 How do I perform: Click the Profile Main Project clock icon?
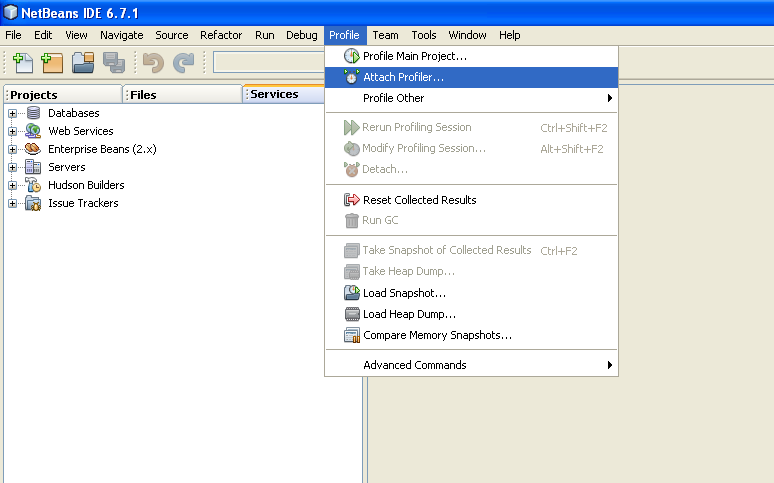coord(351,56)
